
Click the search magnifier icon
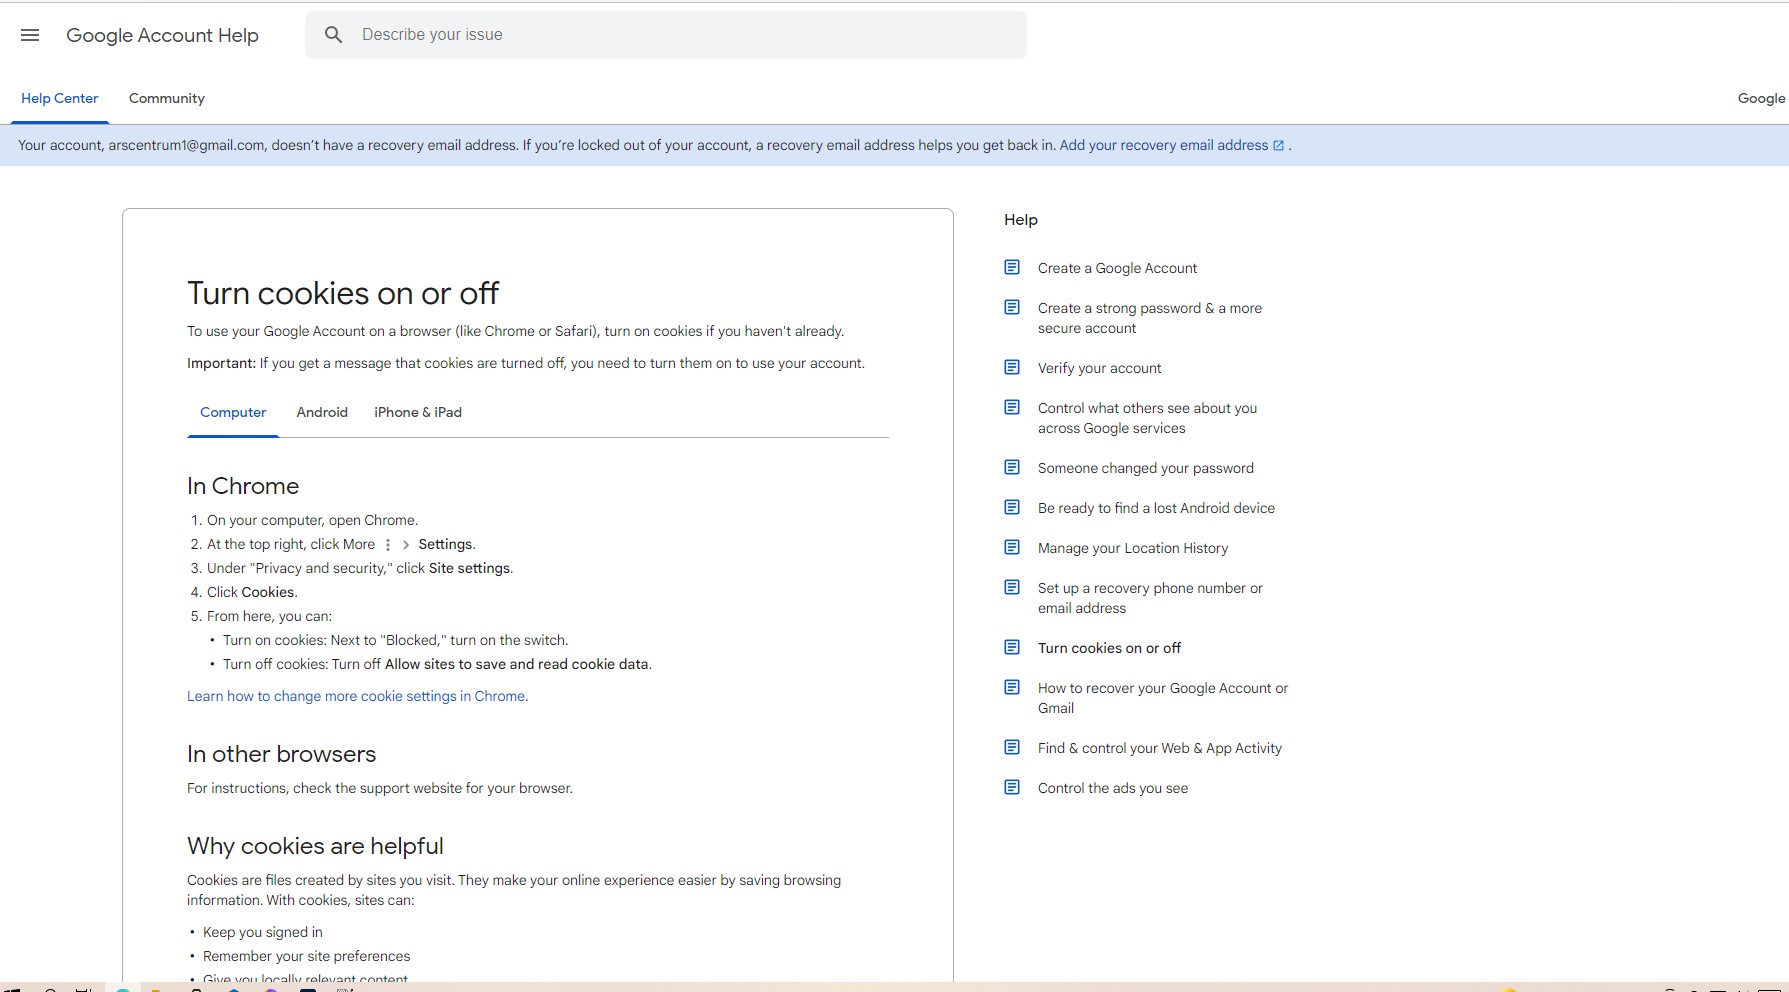tap(334, 35)
